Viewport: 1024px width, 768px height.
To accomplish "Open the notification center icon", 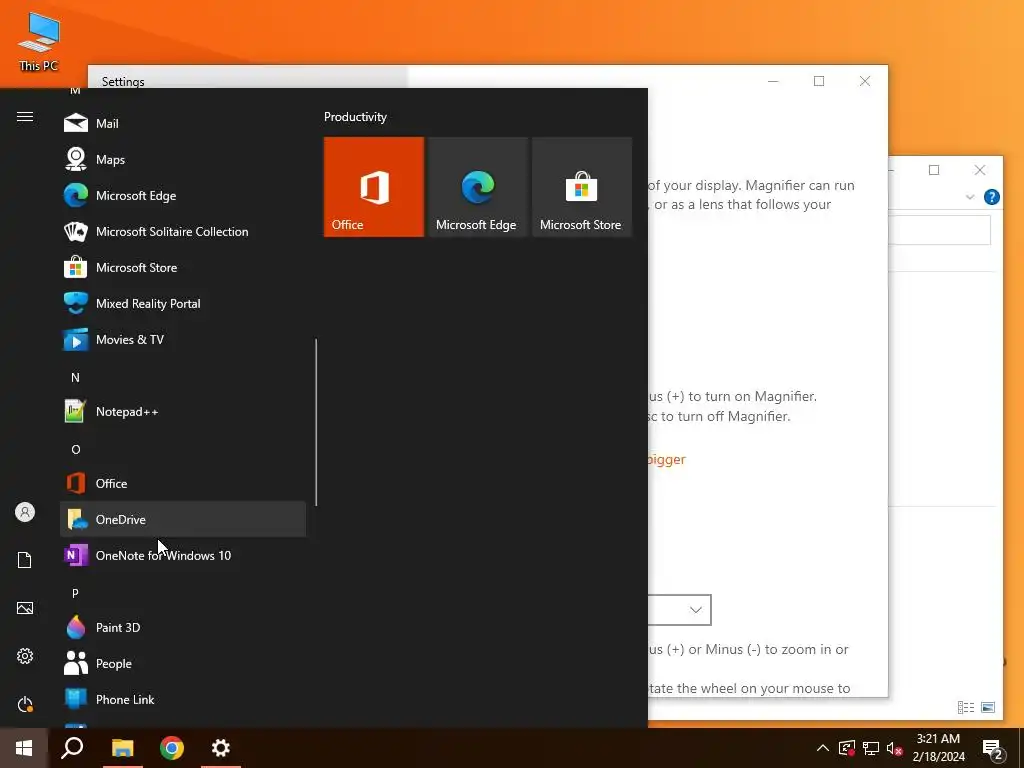I will pos(993,749).
